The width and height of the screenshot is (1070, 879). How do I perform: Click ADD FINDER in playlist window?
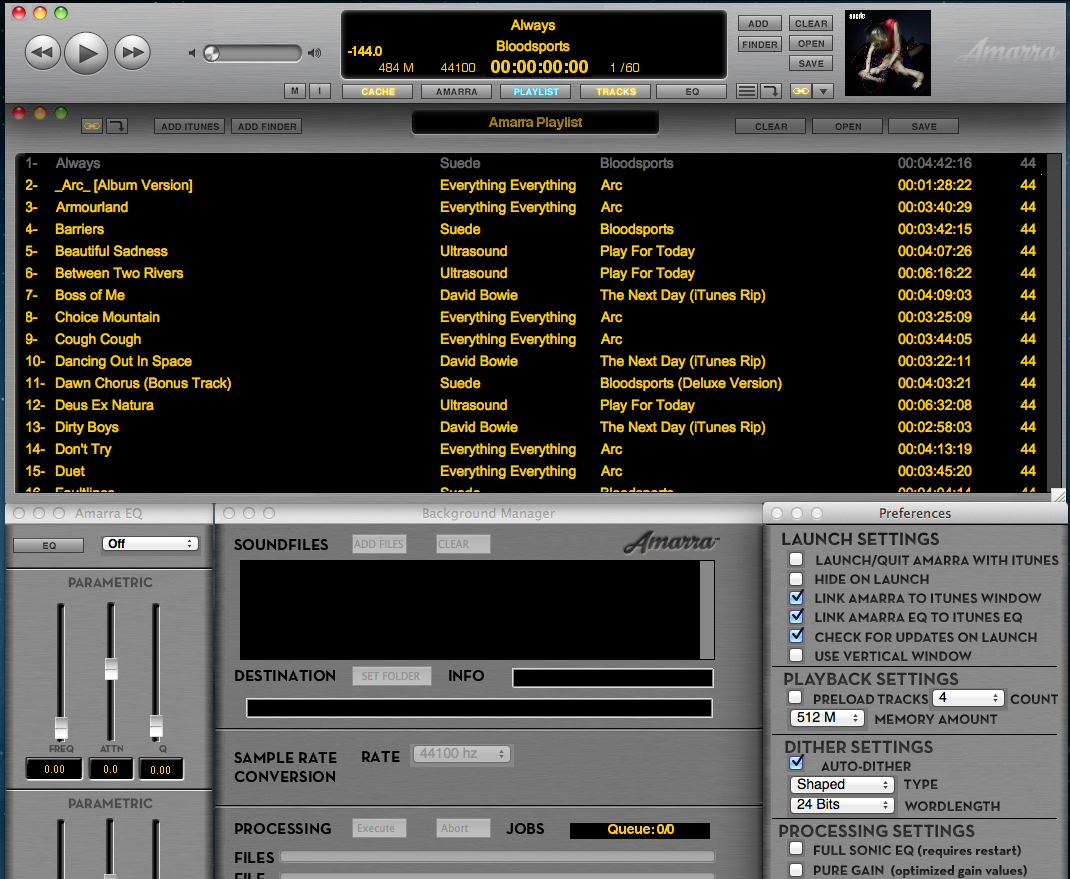(267, 126)
